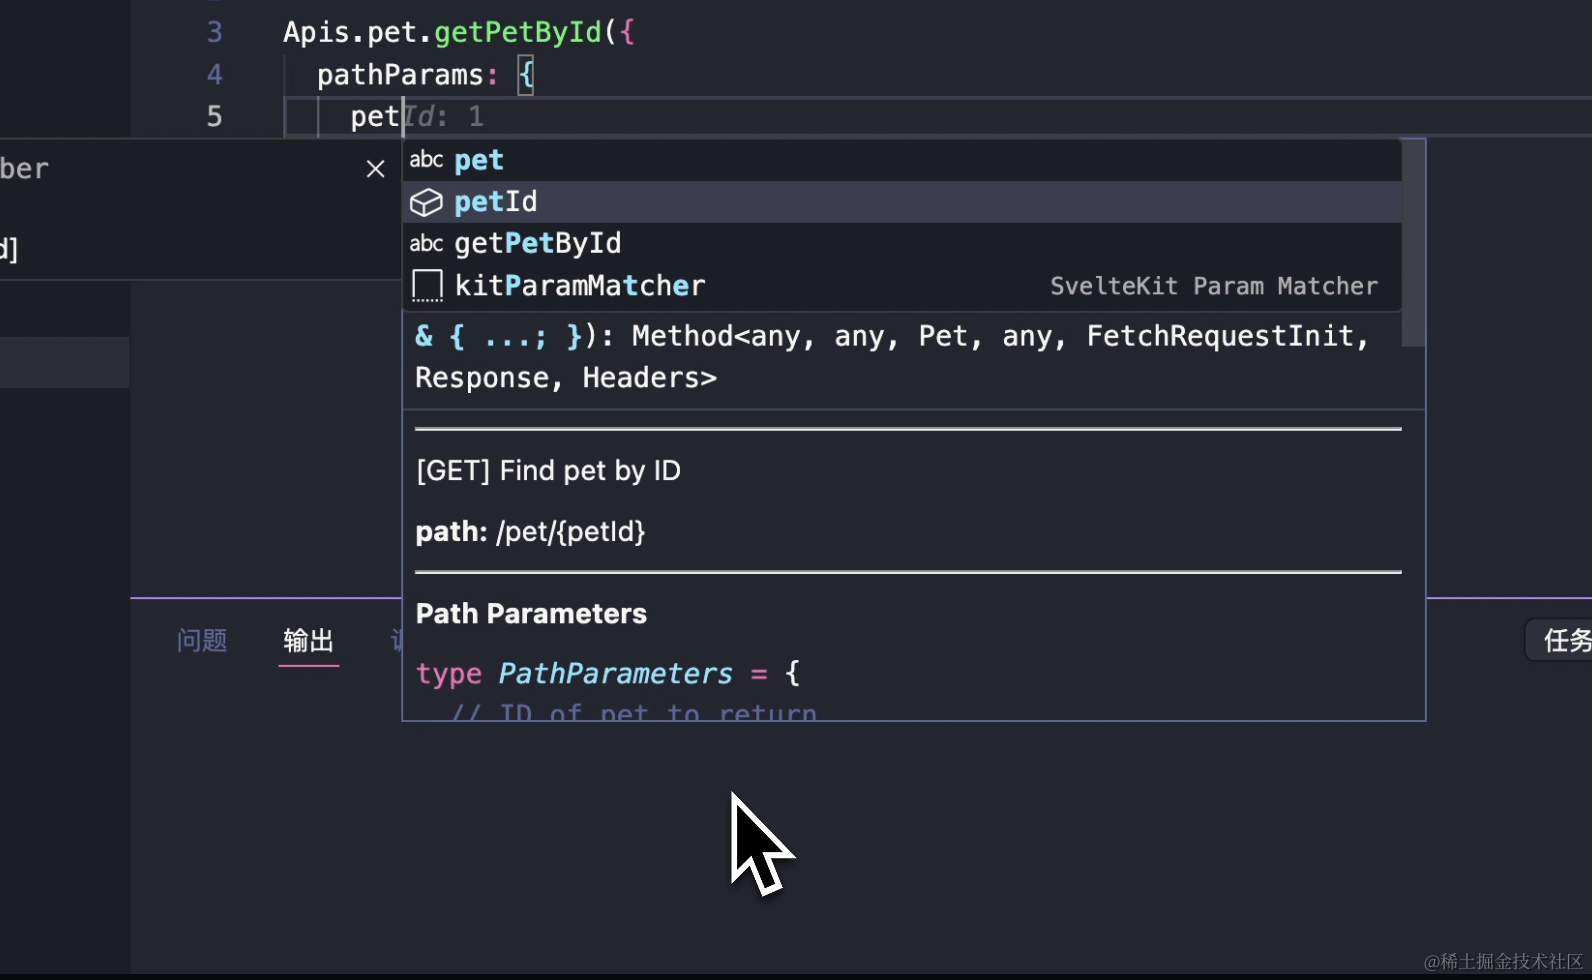Click the abc icon beside the pet suggestion
The height and width of the screenshot is (980, 1592).
point(426,160)
